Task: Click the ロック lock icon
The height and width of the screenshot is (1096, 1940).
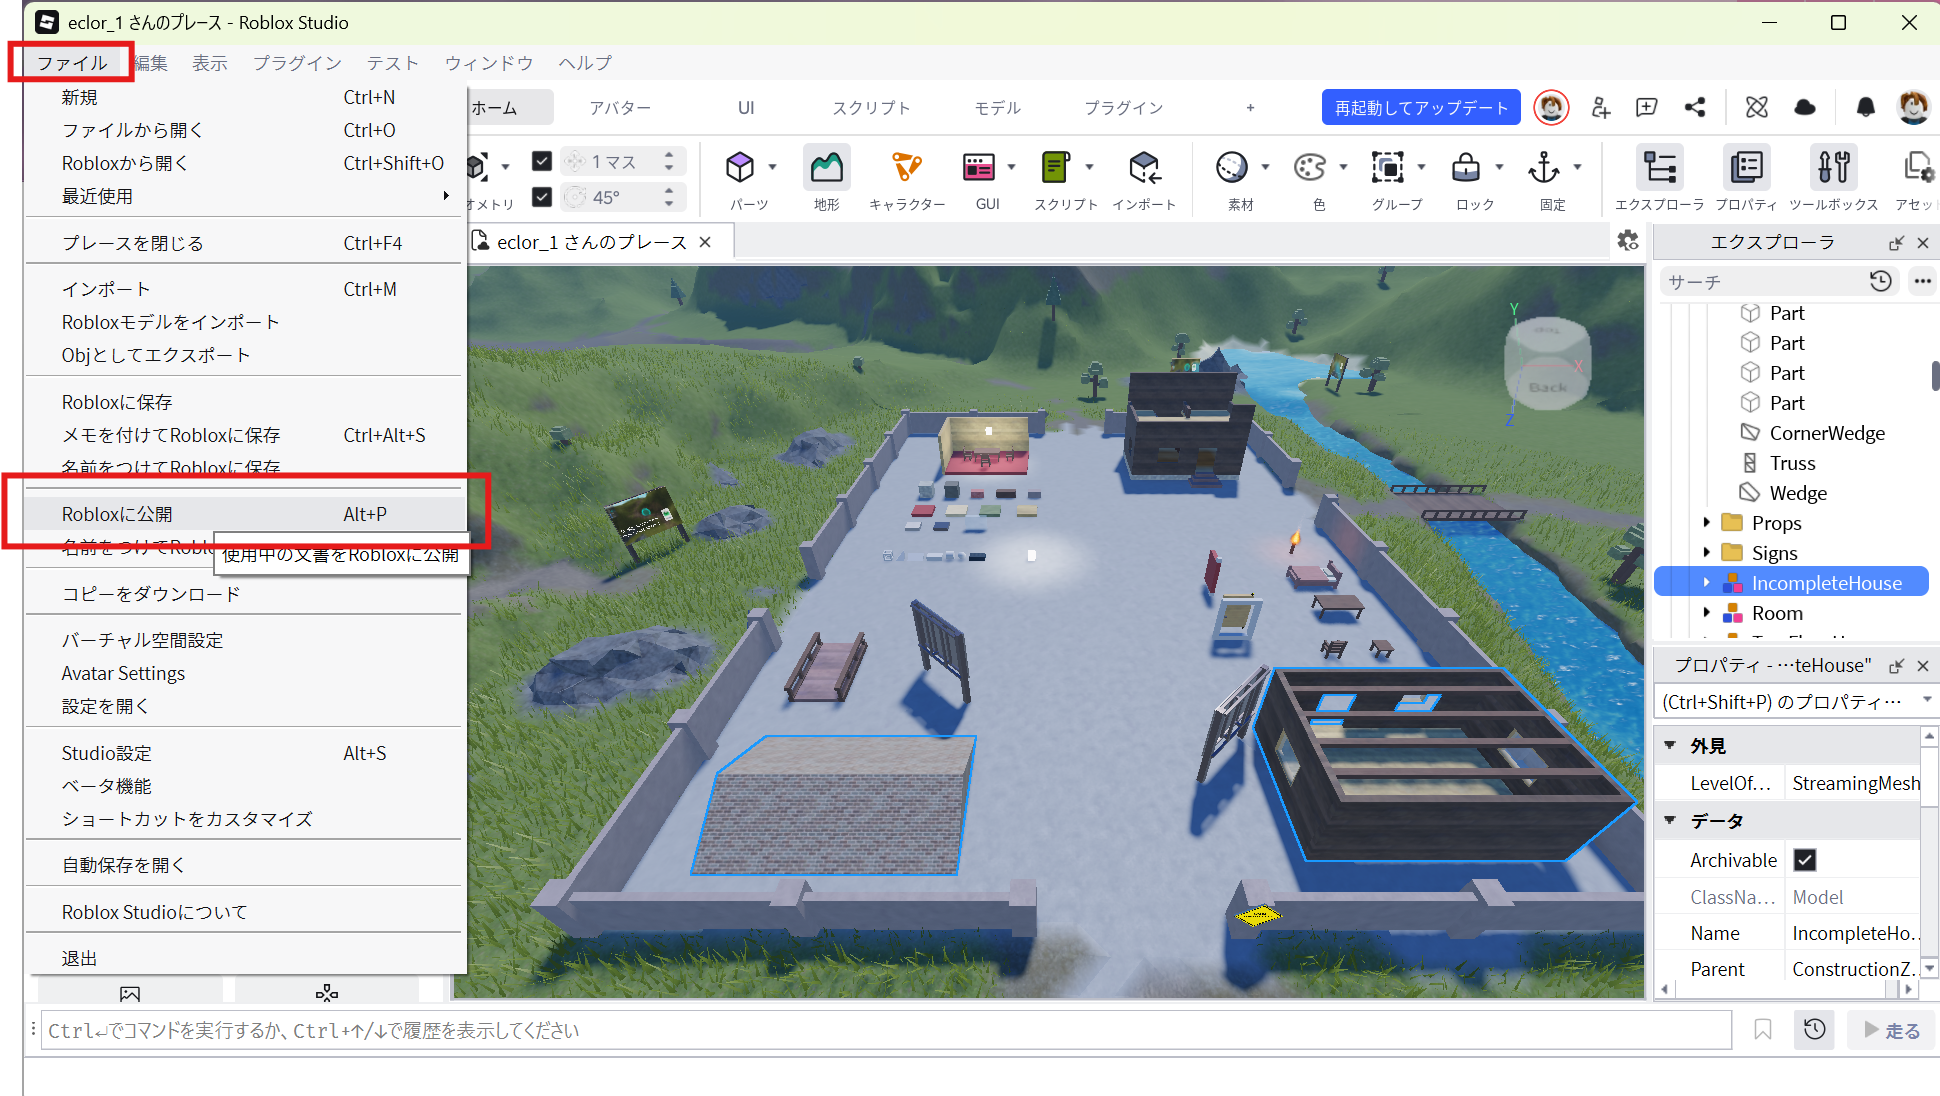Action: tap(1466, 168)
